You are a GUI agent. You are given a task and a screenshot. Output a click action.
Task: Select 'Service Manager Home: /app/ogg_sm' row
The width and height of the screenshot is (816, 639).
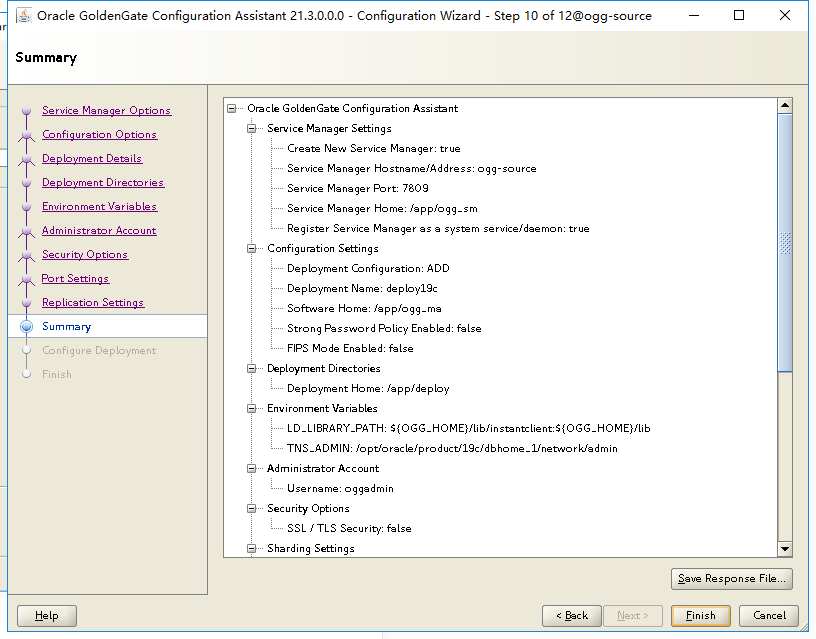382,209
